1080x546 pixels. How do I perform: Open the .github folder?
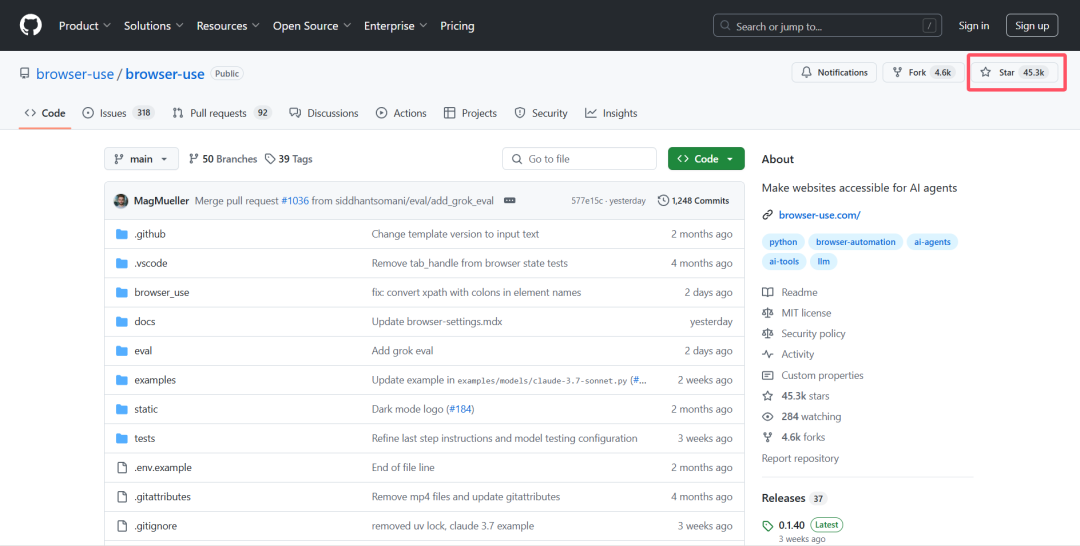pos(149,234)
